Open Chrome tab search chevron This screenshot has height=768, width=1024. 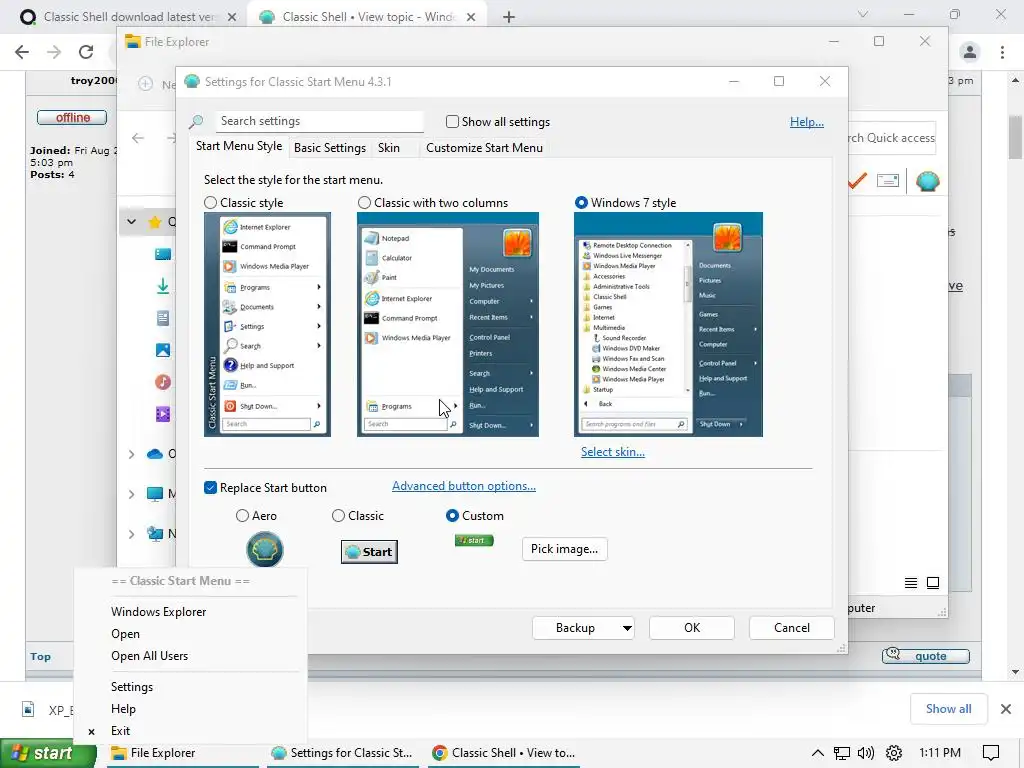click(863, 14)
